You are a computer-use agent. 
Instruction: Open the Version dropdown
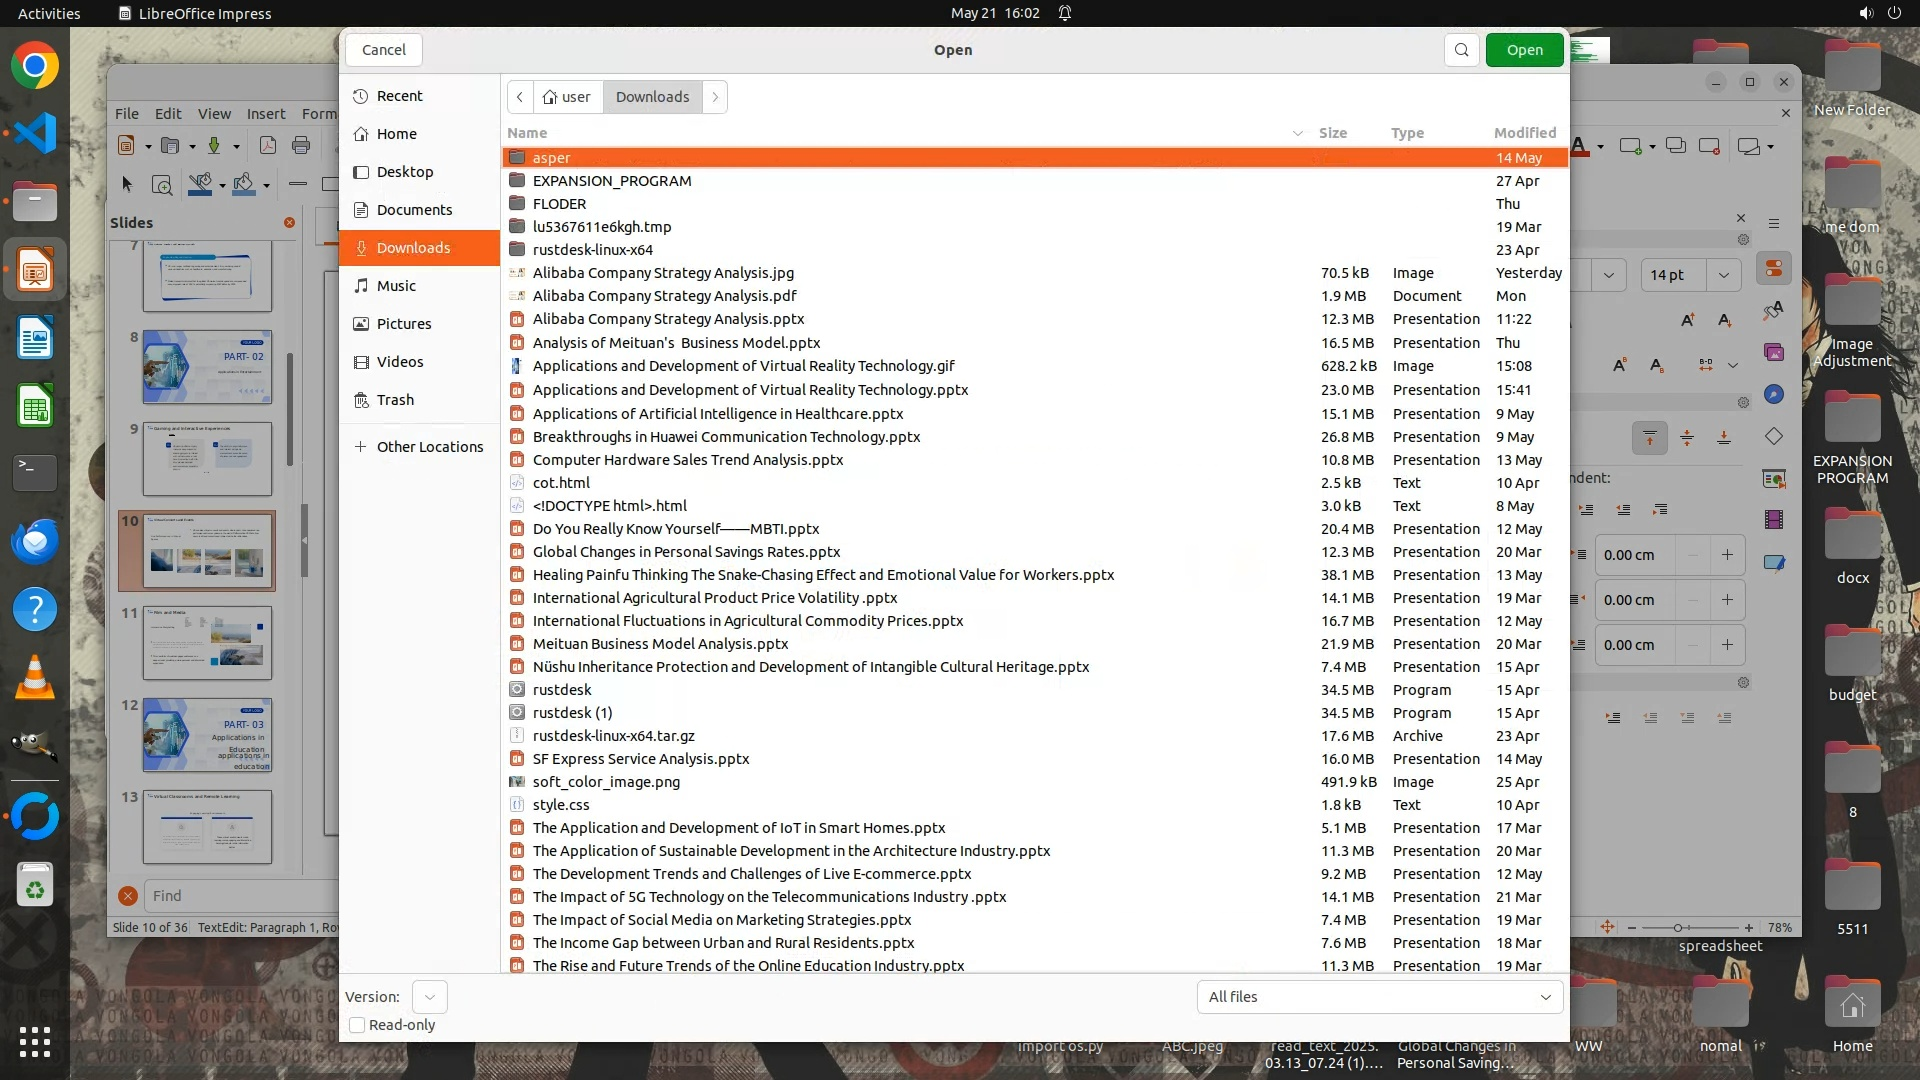tap(429, 997)
